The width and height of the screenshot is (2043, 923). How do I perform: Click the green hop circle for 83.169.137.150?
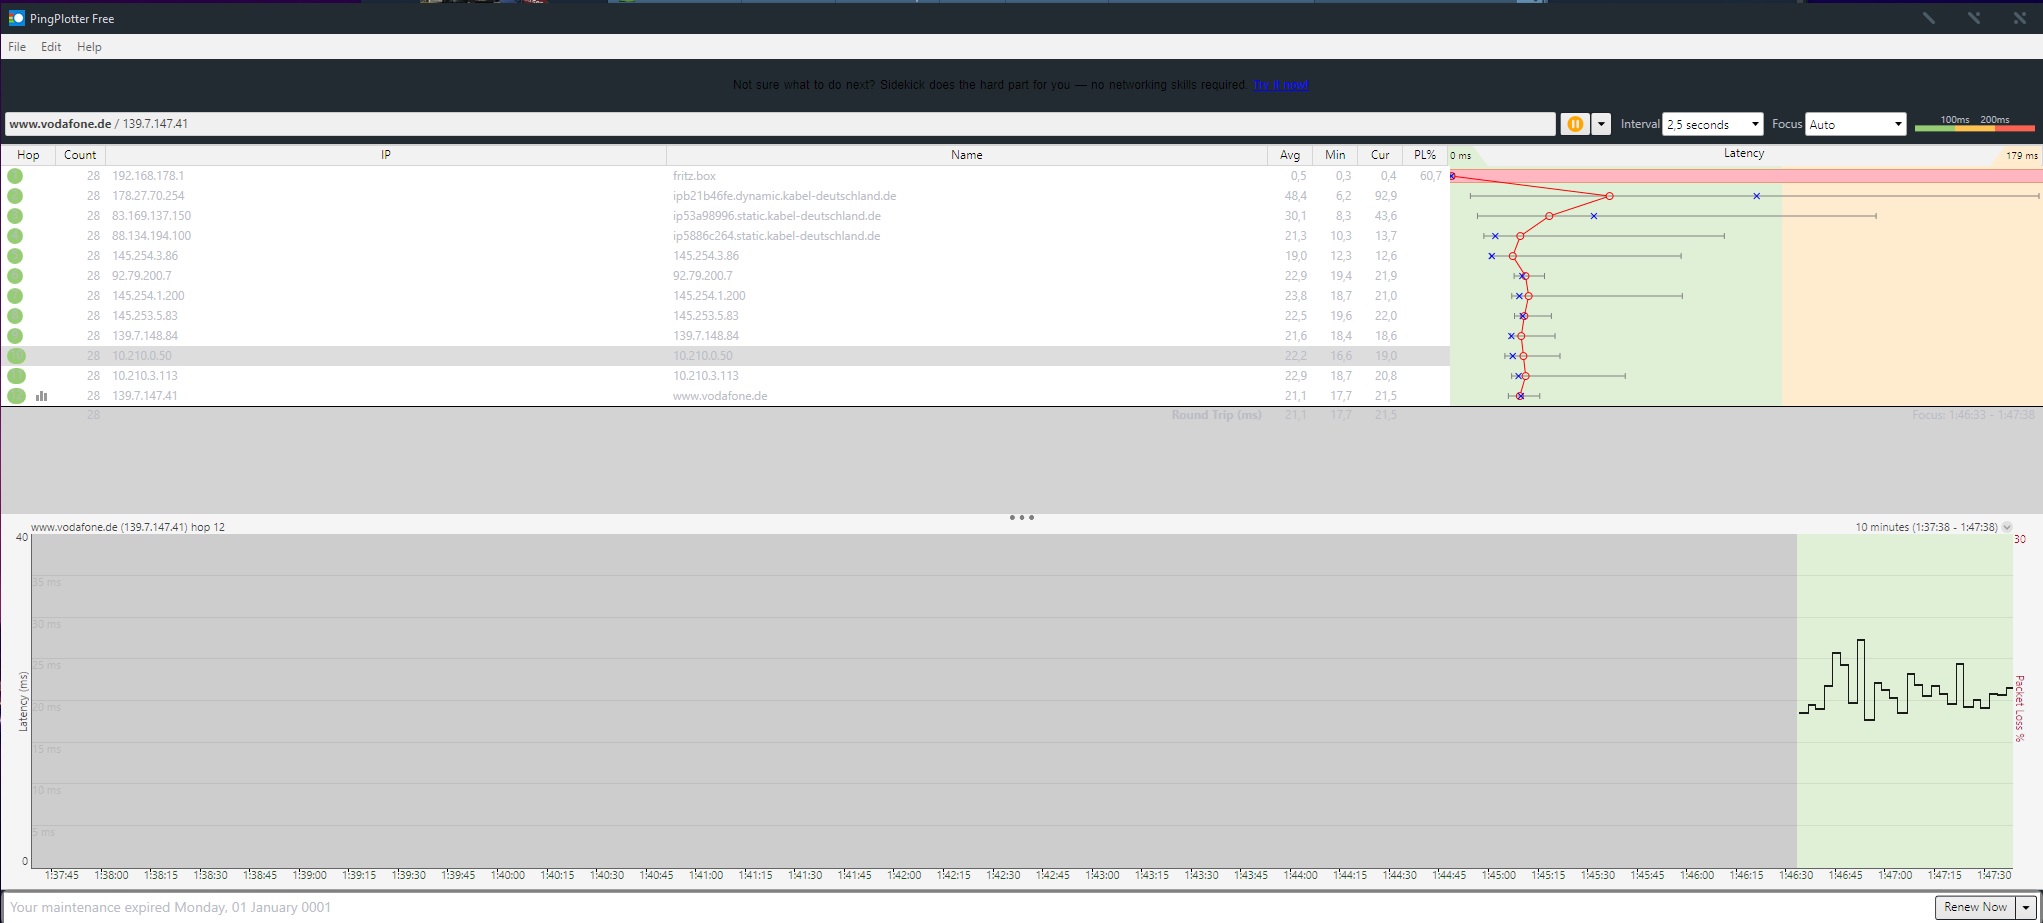(x=15, y=216)
